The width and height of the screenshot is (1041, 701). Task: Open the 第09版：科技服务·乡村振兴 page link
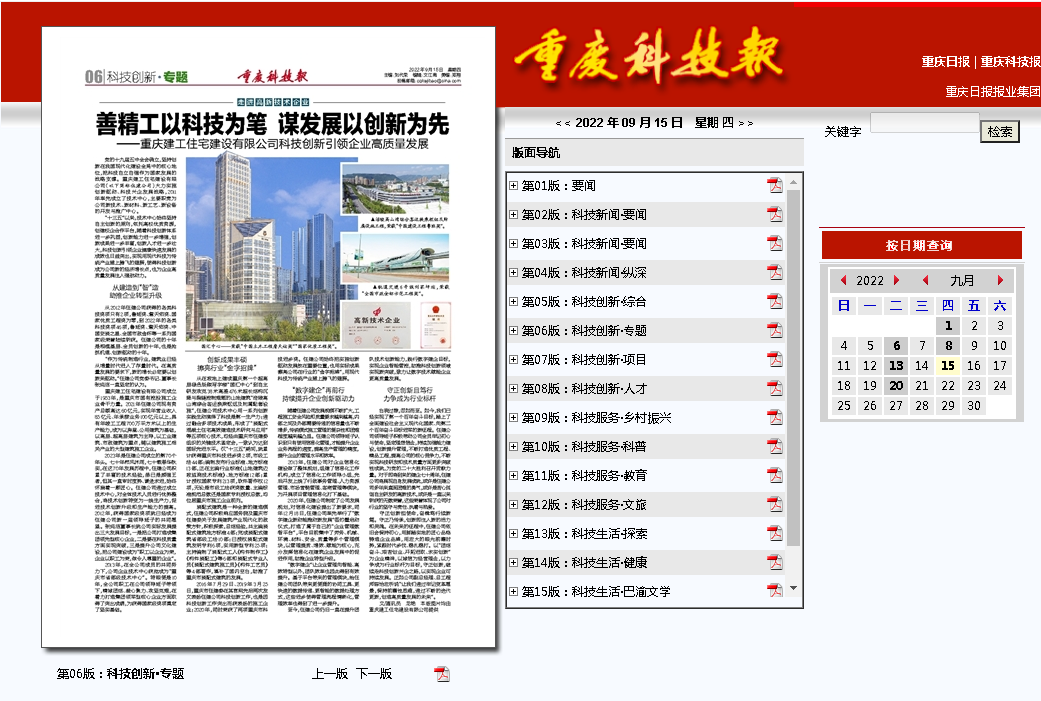pos(596,418)
